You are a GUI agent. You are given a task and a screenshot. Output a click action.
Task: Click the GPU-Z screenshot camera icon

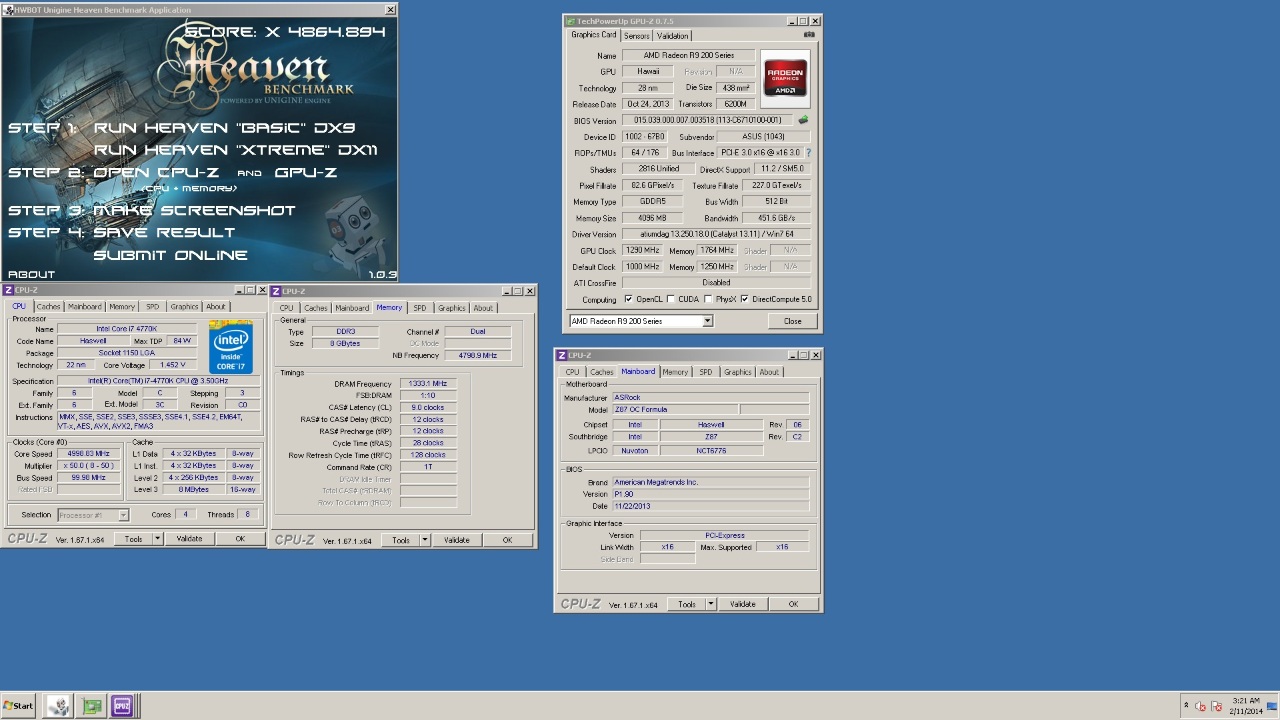[809, 35]
